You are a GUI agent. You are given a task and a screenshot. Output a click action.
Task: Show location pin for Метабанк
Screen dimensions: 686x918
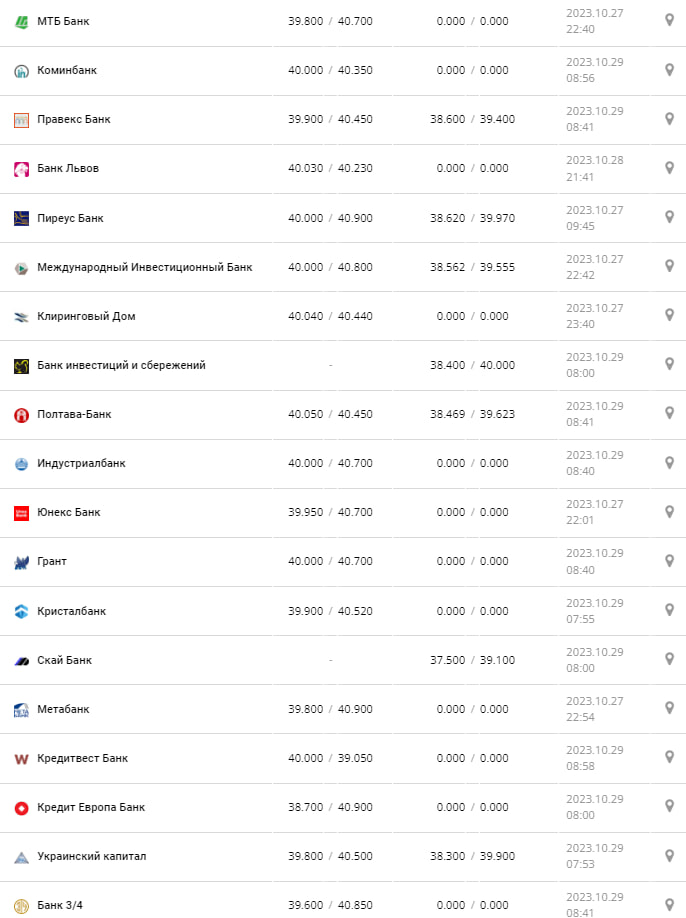click(x=670, y=708)
